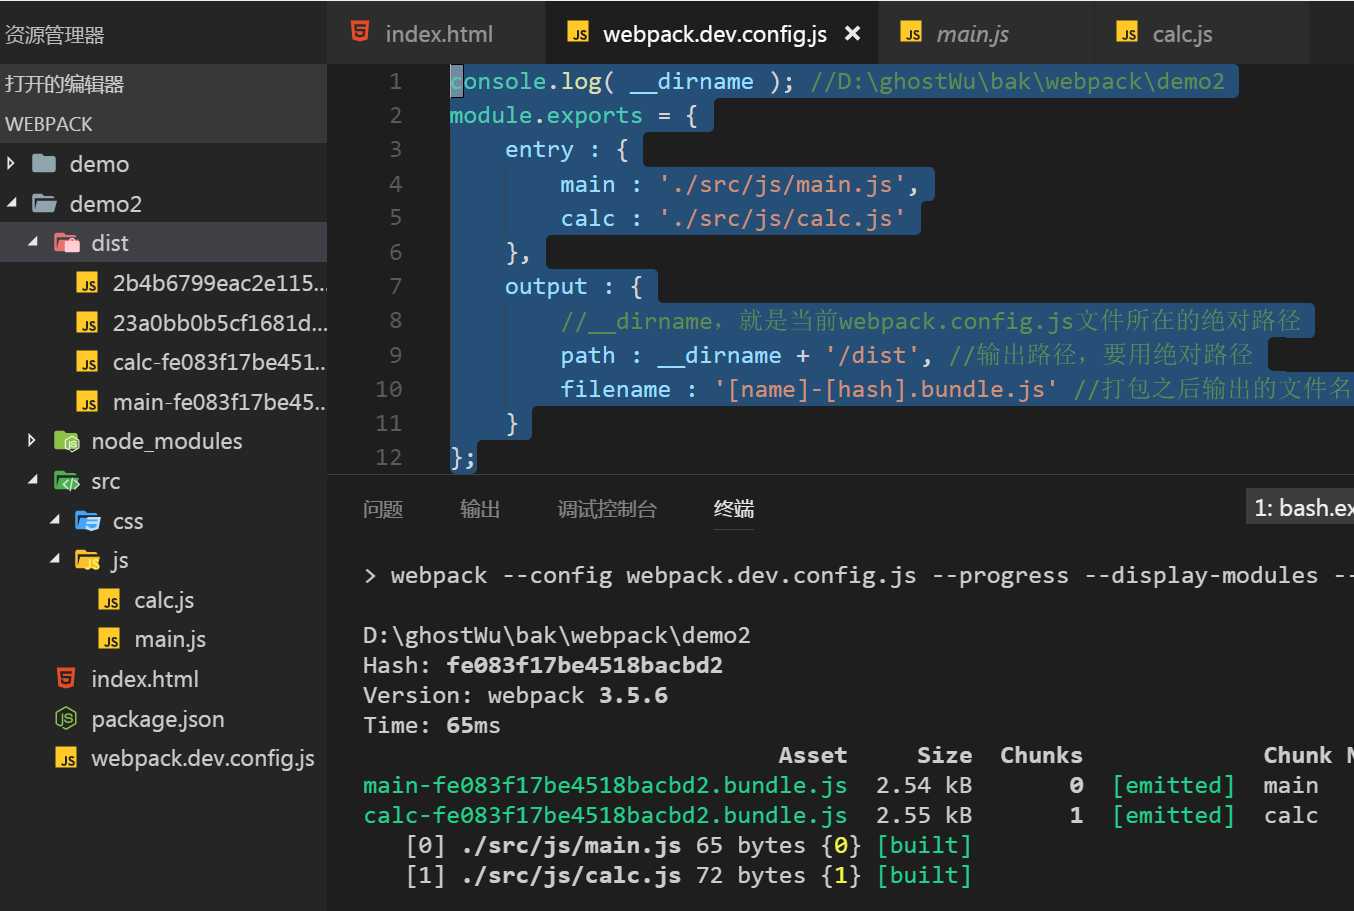Open the 问题 panel tab
Viewport: 1354px width, 911px height.
[x=383, y=509]
